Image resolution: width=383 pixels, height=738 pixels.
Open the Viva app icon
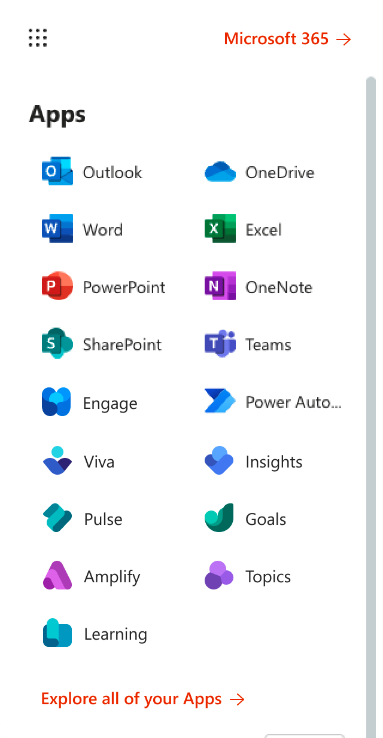click(57, 461)
